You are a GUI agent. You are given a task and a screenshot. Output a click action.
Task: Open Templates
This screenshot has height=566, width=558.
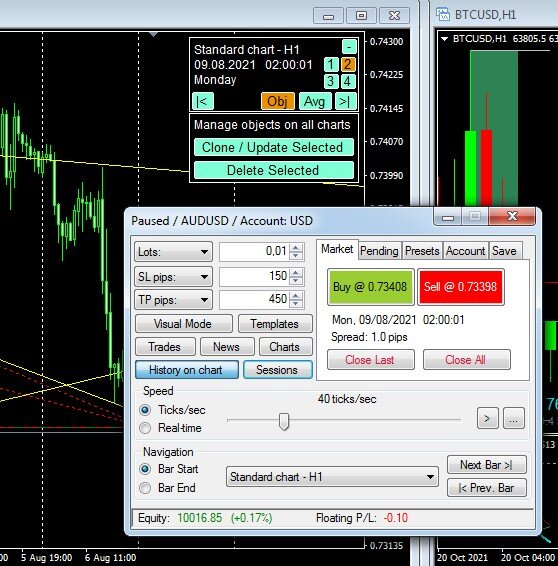pyautogui.click(x=275, y=324)
